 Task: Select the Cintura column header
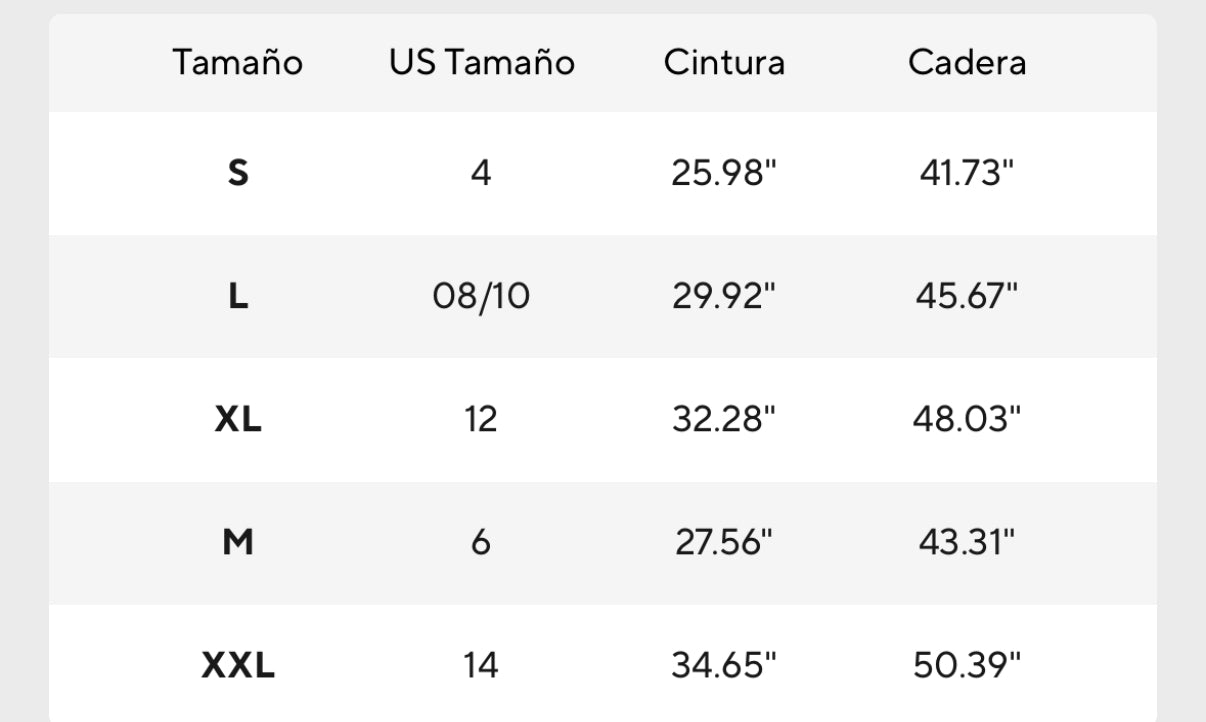[x=724, y=63]
